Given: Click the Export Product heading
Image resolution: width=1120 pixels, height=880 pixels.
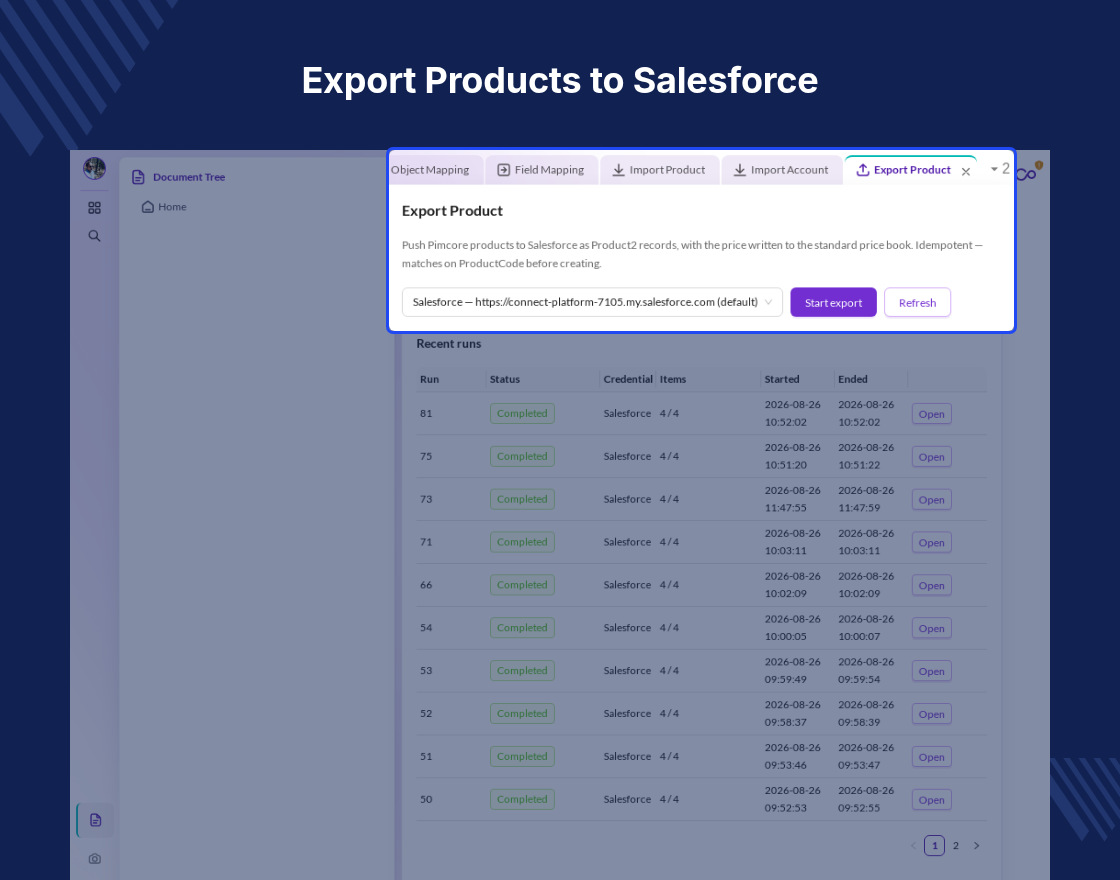Looking at the screenshot, I should [x=452, y=211].
